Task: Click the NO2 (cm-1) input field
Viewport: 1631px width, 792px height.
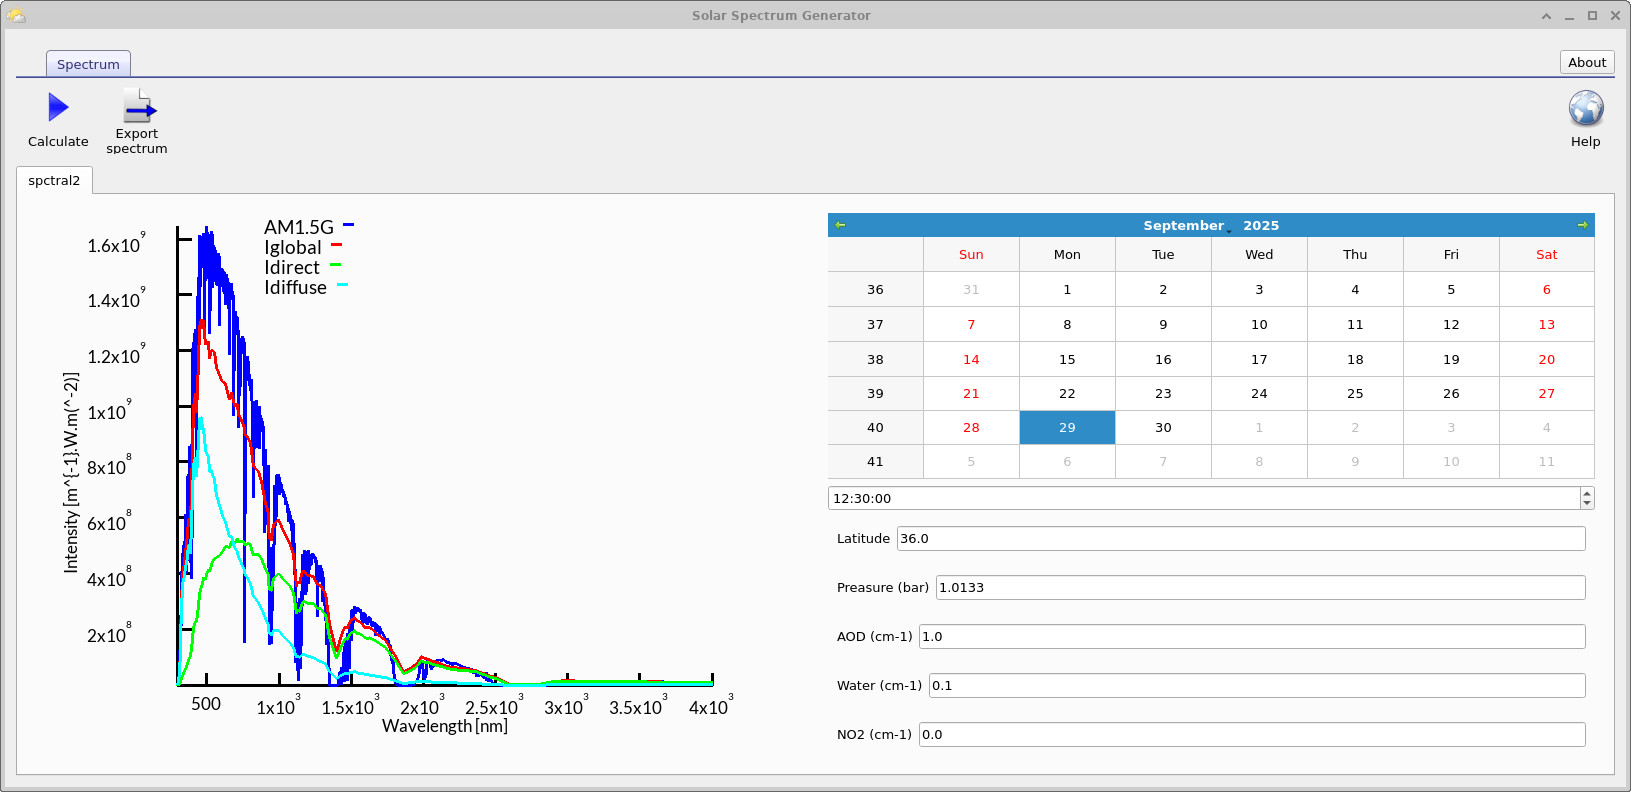Action: click(x=1251, y=735)
